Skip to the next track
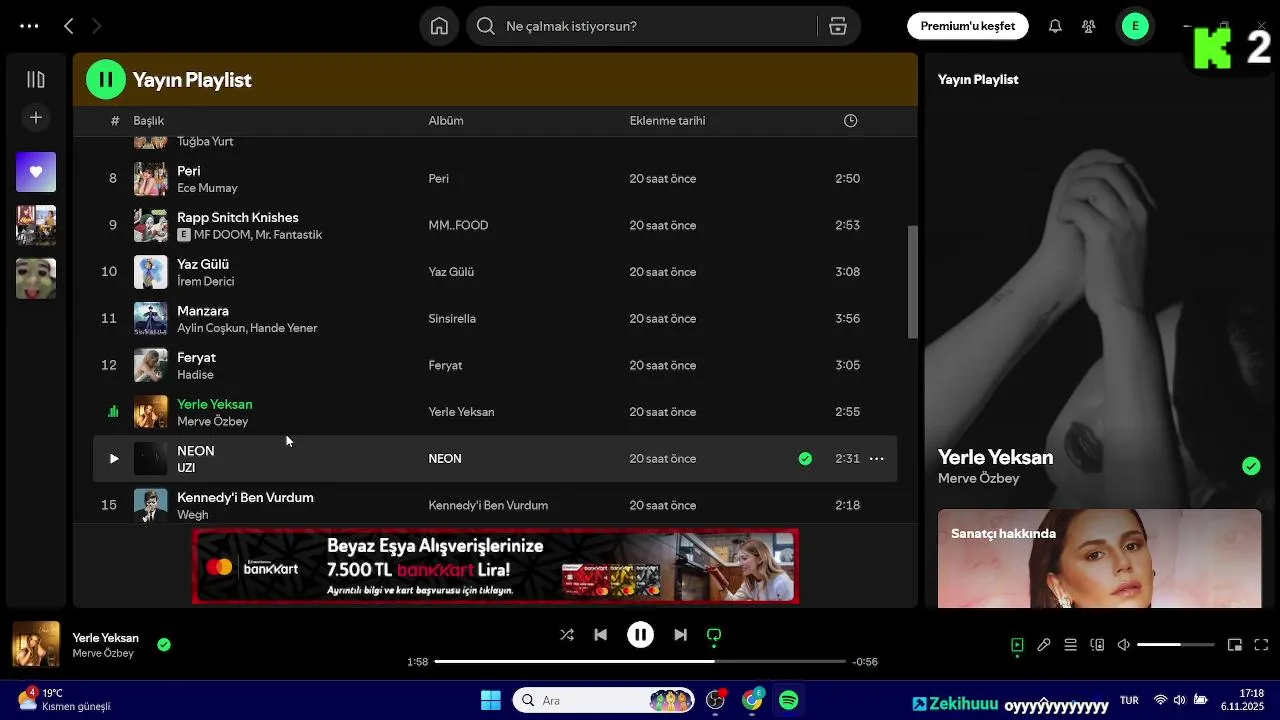This screenshot has width=1280, height=720. click(x=680, y=635)
